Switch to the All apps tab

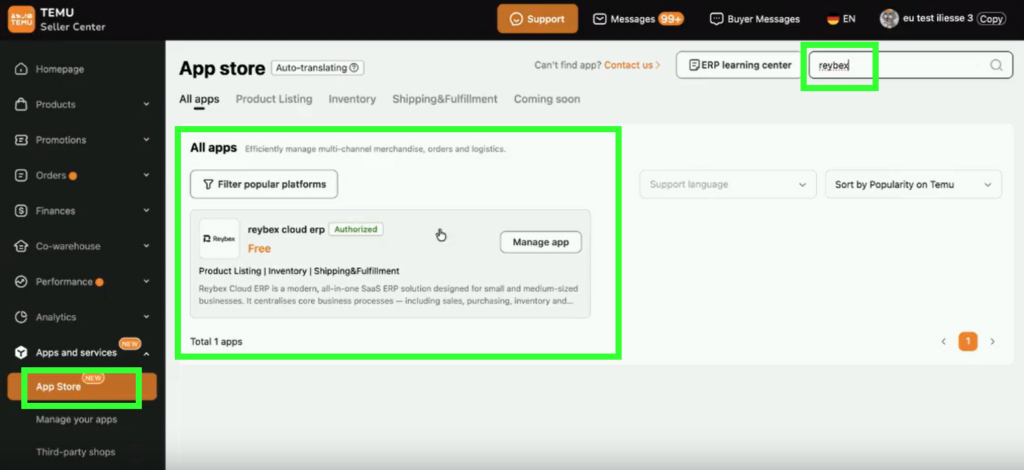[199, 99]
